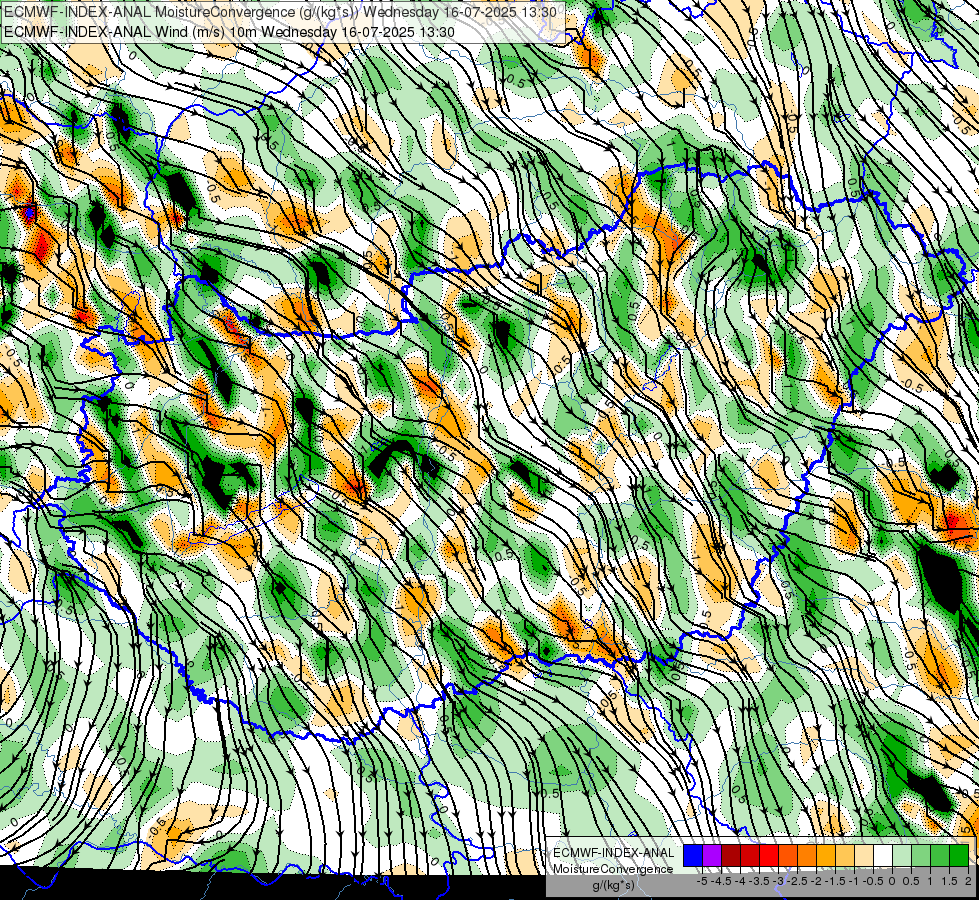Click ECMWF-INDEX-ANAL label in legend box
979x900 pixels.
click(613, 853)
